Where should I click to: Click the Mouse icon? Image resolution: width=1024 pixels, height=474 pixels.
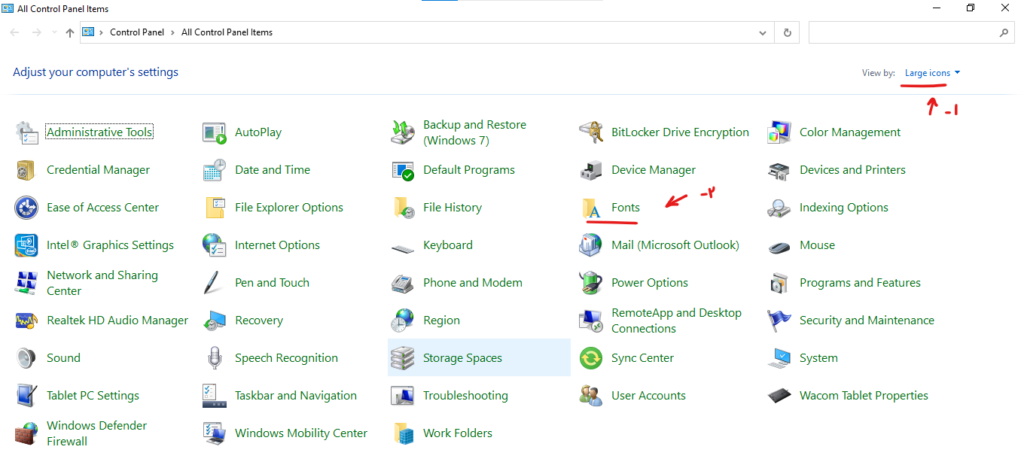coord(779,247)
